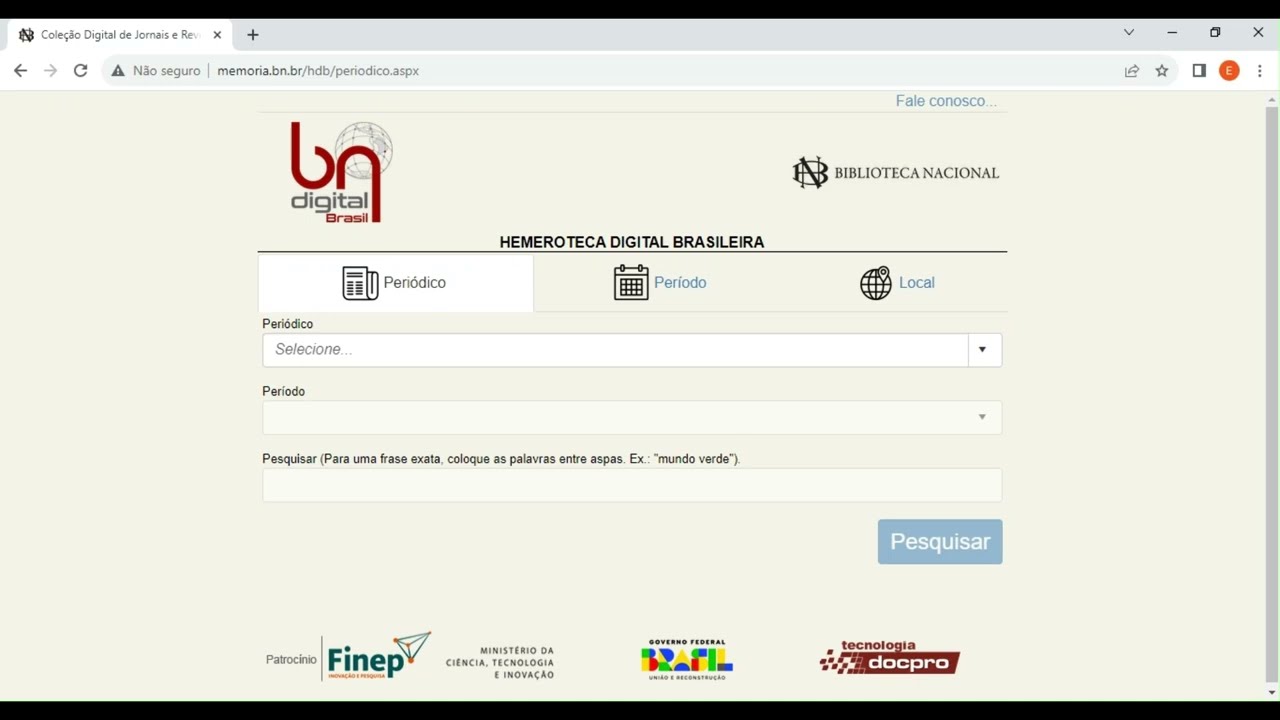Click the Não seguro warning icon

pyautogui.click(x=118, y=71)
